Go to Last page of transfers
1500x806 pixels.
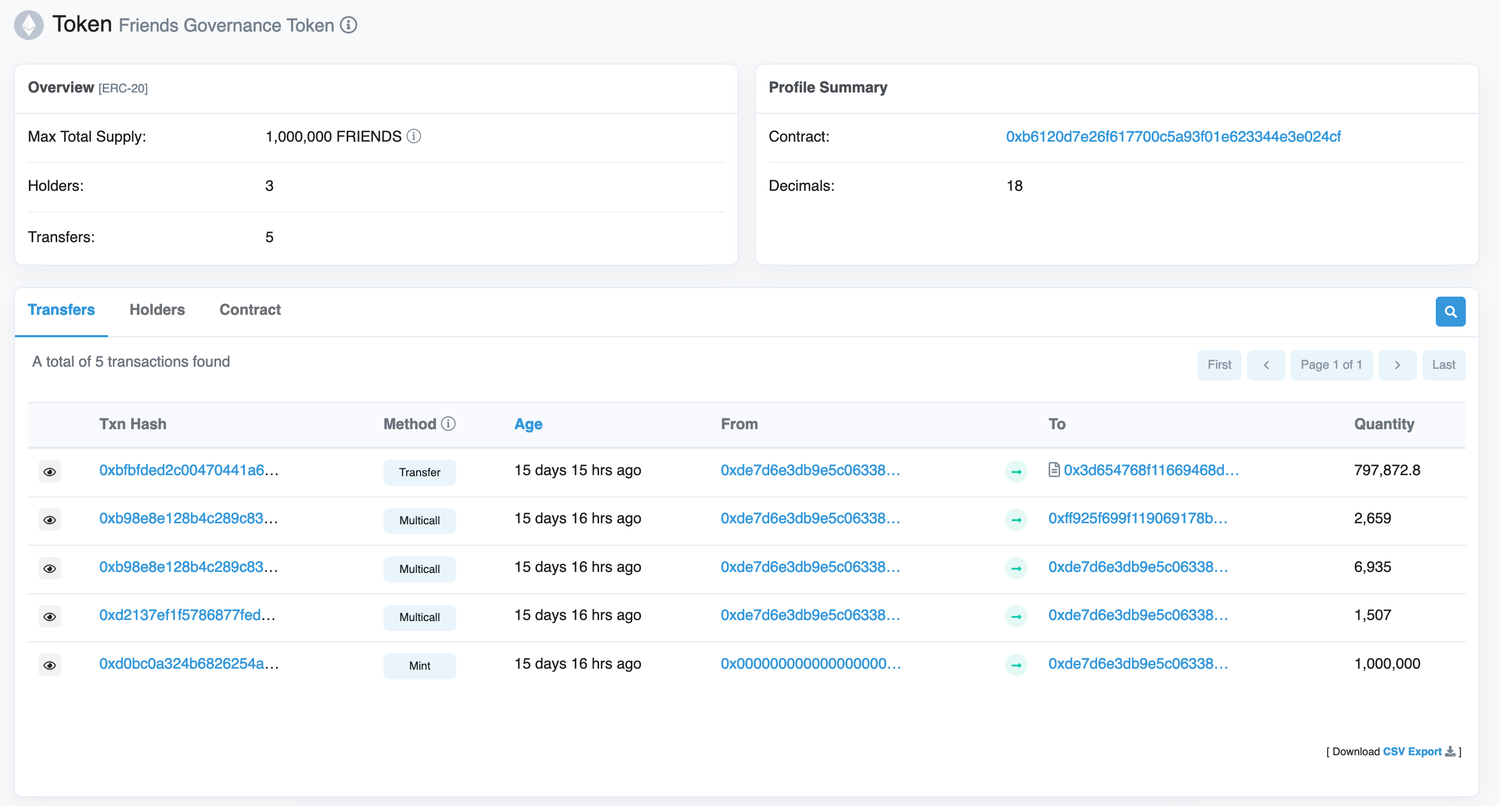click(1444, 365)
